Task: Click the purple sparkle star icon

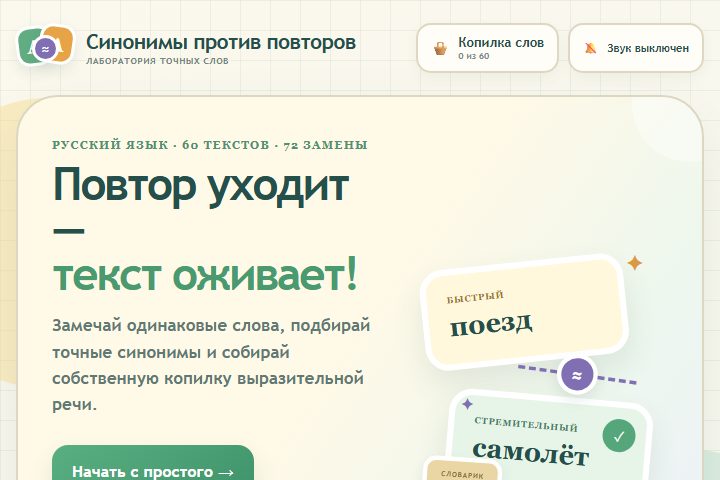Action: coord(467,404)
